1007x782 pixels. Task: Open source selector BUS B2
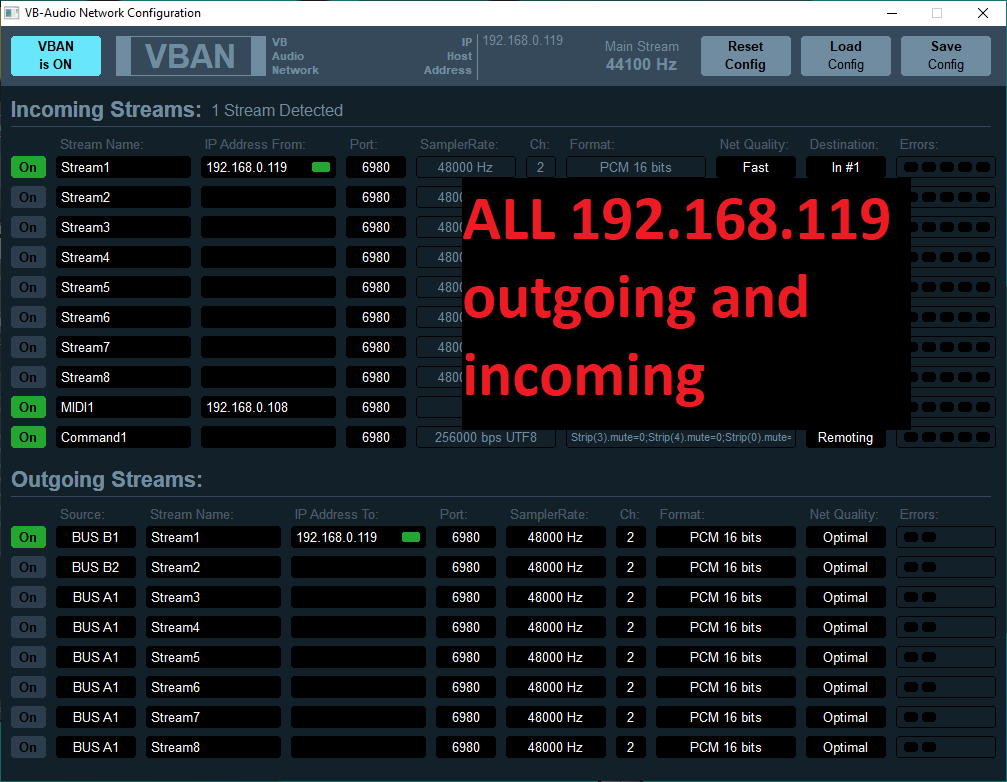[x=96, y=568]
